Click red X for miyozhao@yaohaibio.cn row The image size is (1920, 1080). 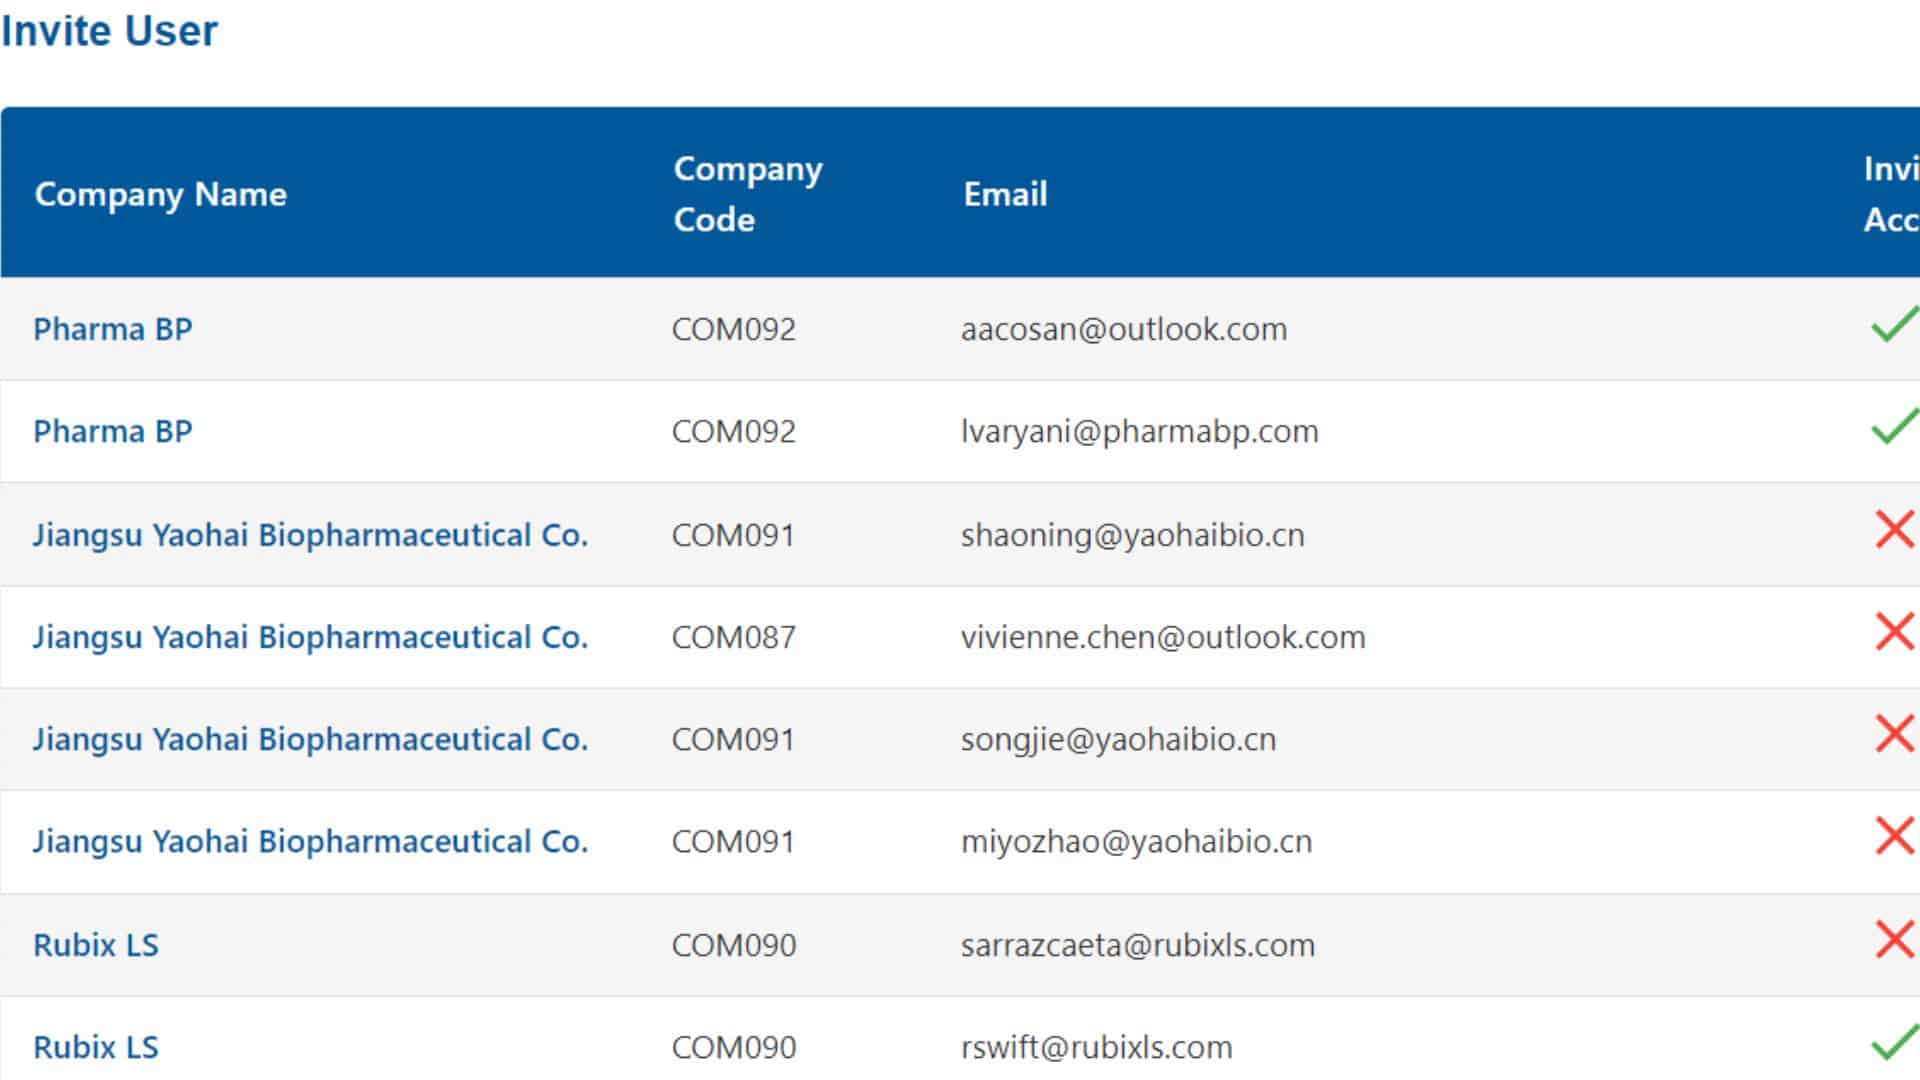(x=1895, y=836)
